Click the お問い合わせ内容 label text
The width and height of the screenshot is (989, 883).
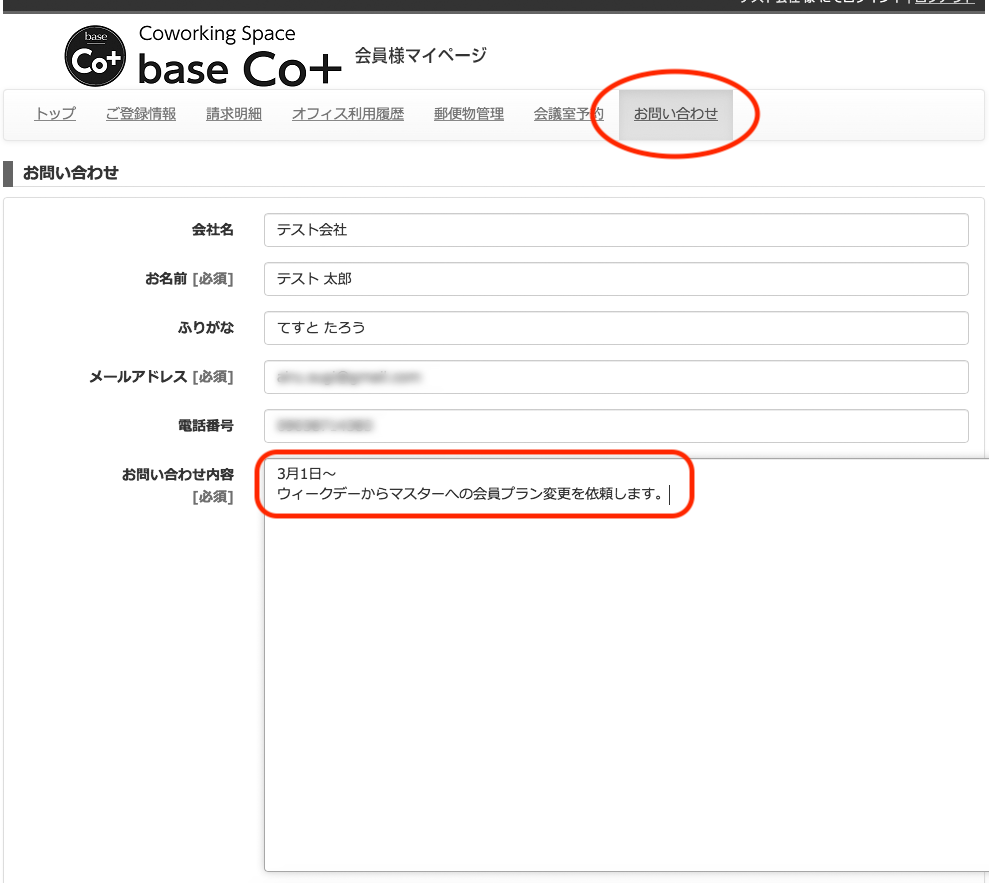click(x=178, y=475)
